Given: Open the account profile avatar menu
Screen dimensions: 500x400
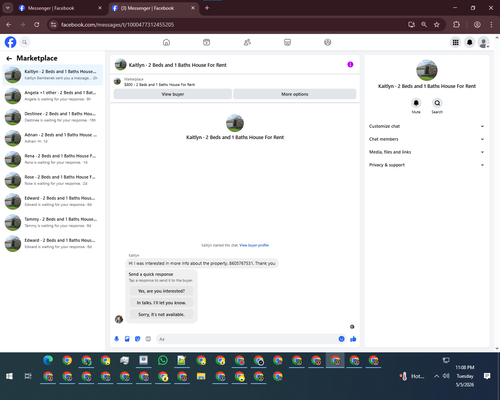Looking at the screenshot, I should pyautogui.click(x=483, y=42).
